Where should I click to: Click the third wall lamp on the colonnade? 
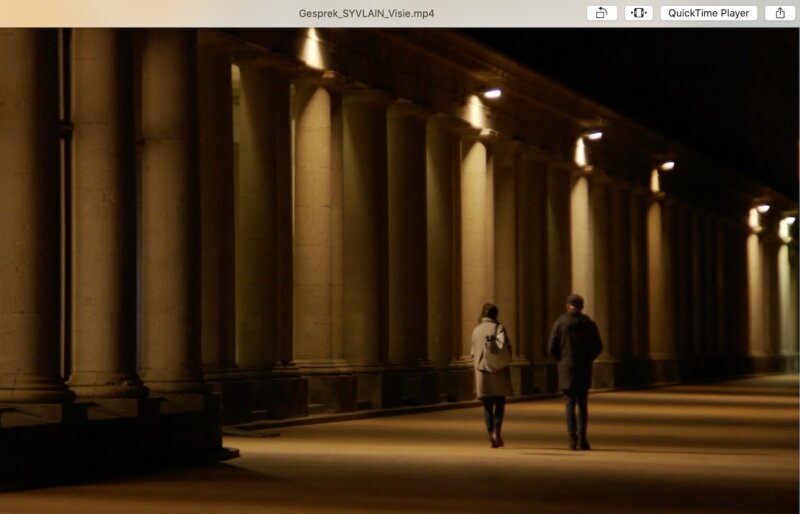667,165
